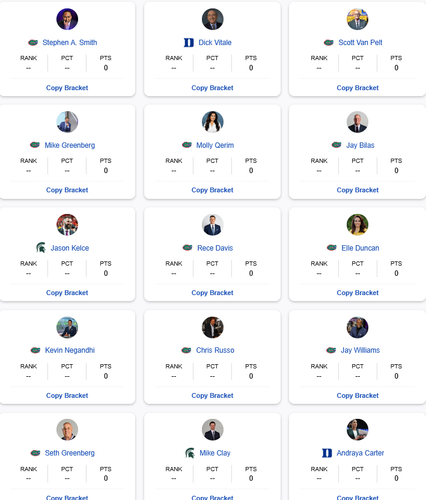Click Elle Duncan's profile photo
This screenshot has height=500, width=426.
click(x=357, y=225)
